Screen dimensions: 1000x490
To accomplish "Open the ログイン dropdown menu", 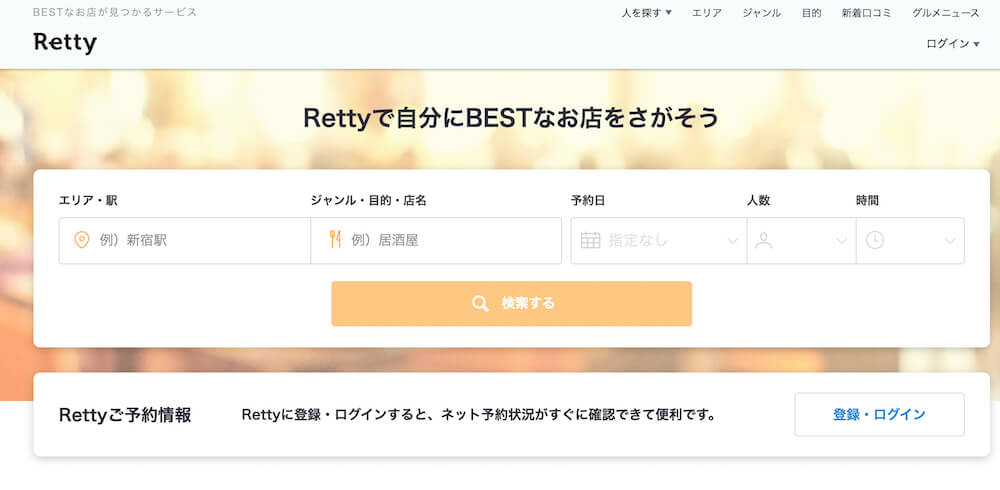I will [x=953, y=43].
